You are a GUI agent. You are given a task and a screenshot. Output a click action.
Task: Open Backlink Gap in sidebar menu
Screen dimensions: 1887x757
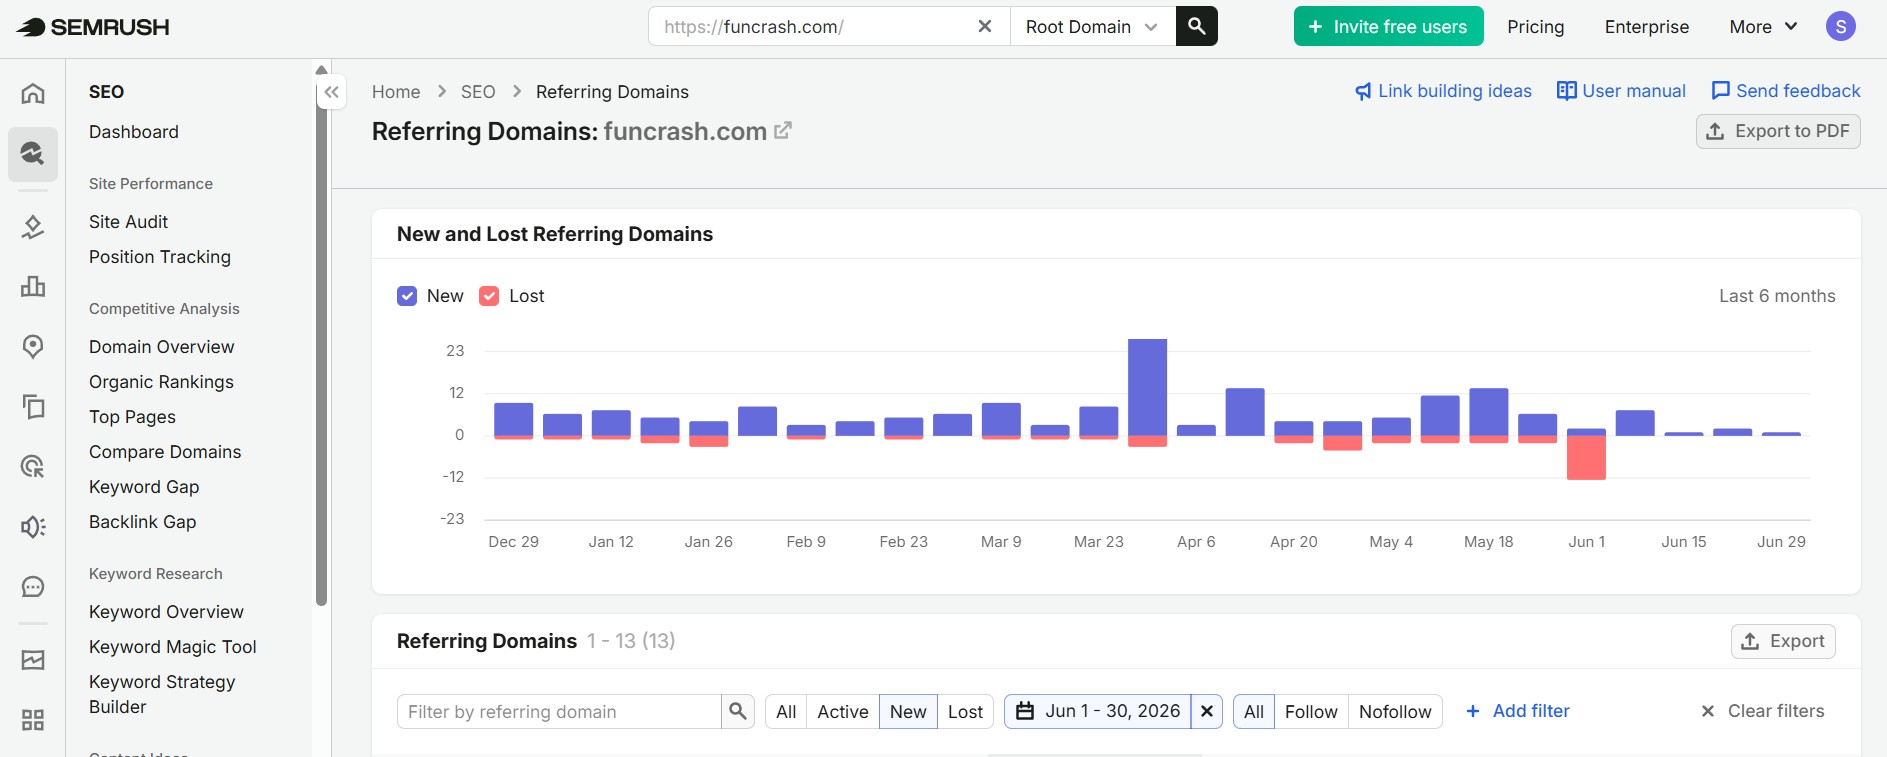click(142, 521)
